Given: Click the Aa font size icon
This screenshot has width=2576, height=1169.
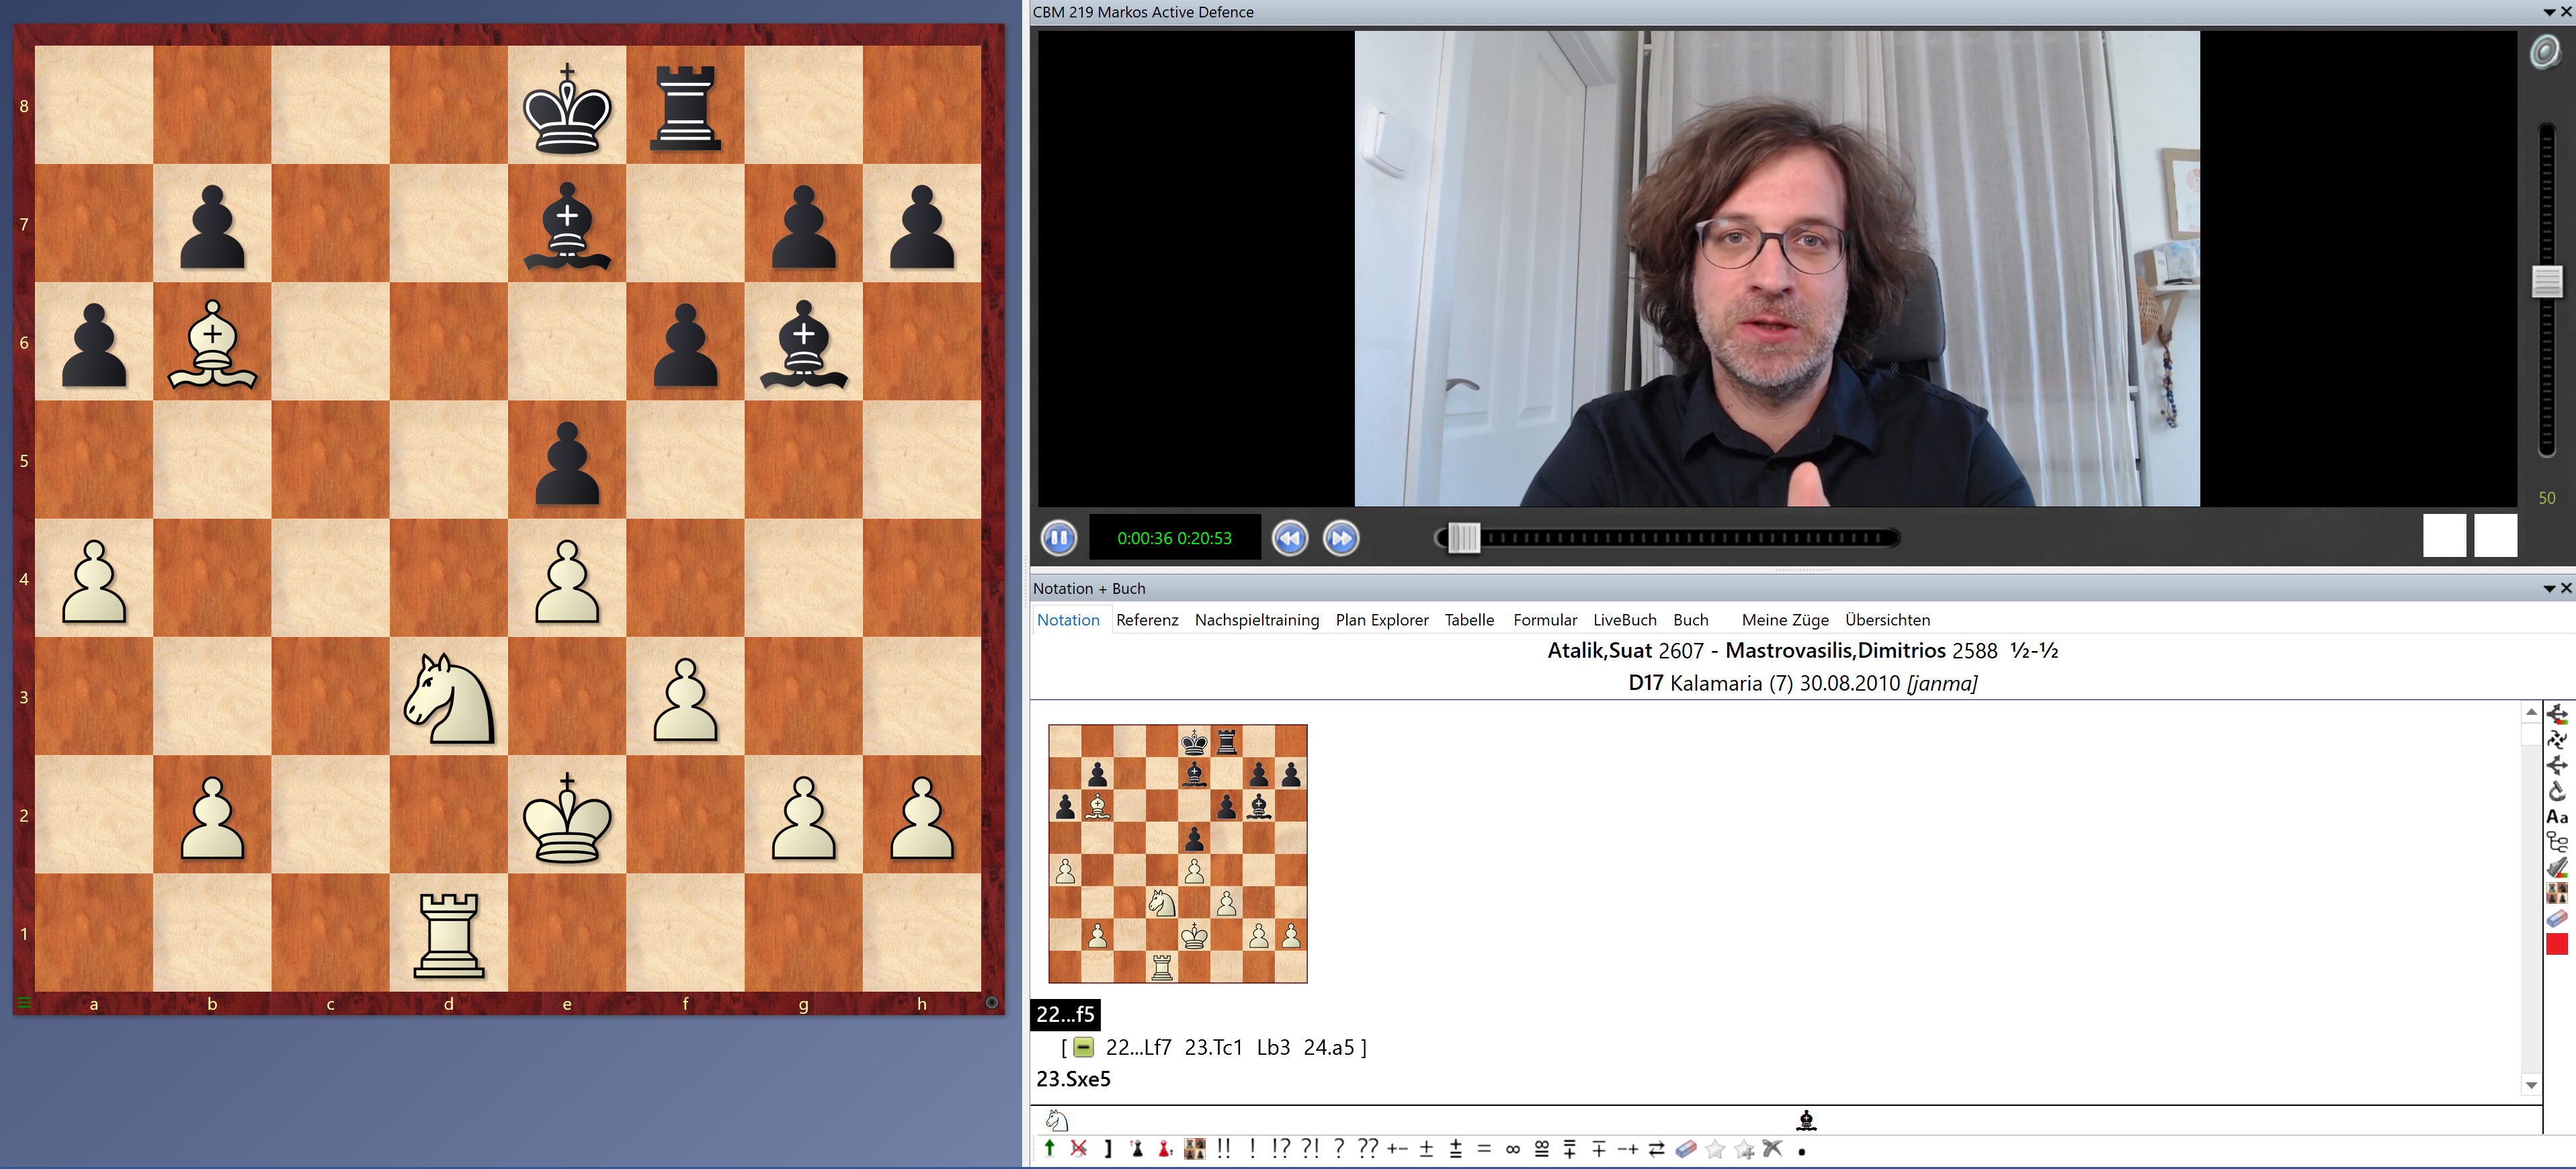Looking at the screenshot, I should [2557, 816].
